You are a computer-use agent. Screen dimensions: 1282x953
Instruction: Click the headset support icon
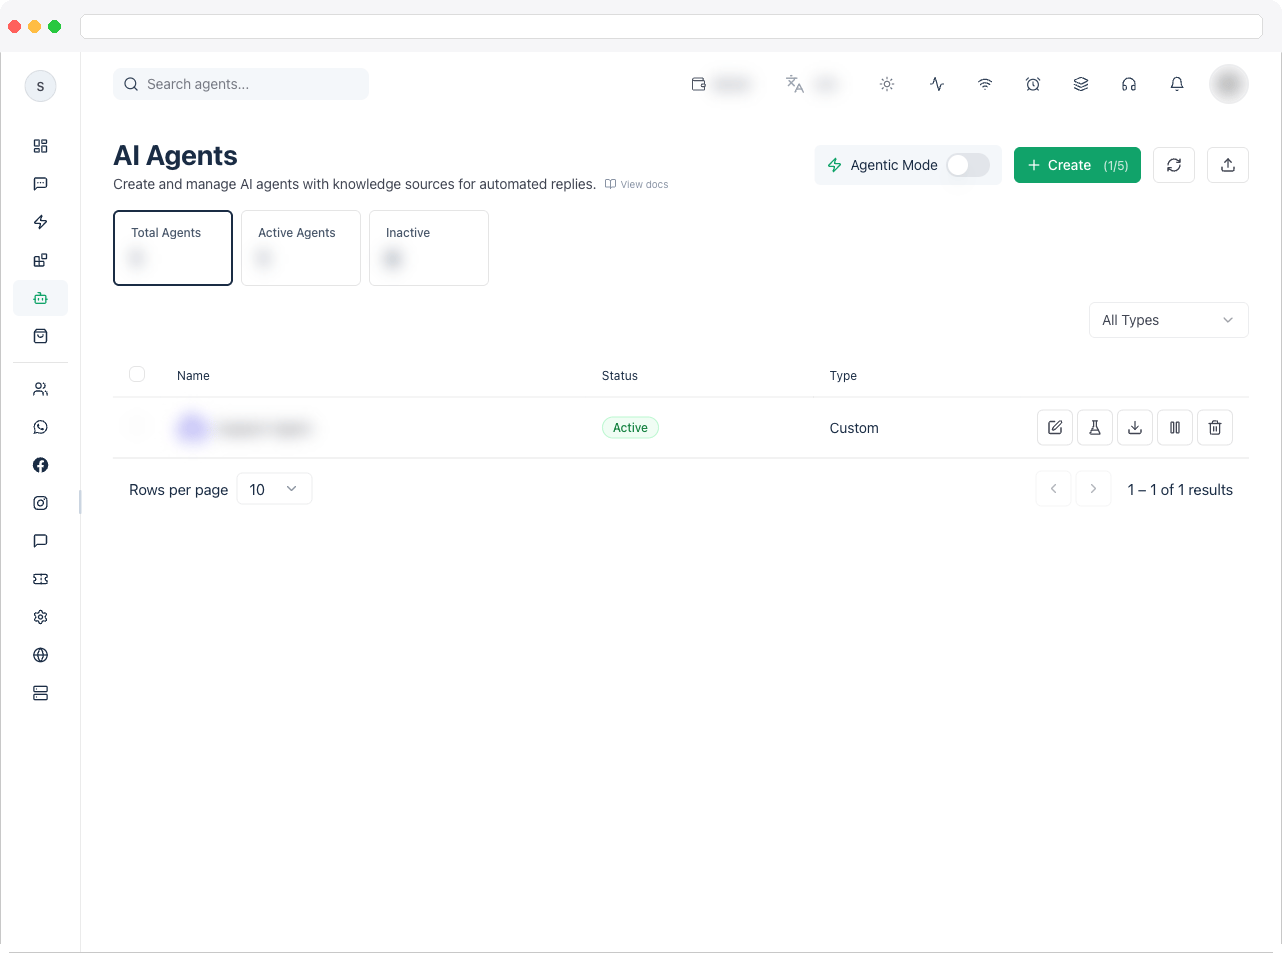(1129, 84)
